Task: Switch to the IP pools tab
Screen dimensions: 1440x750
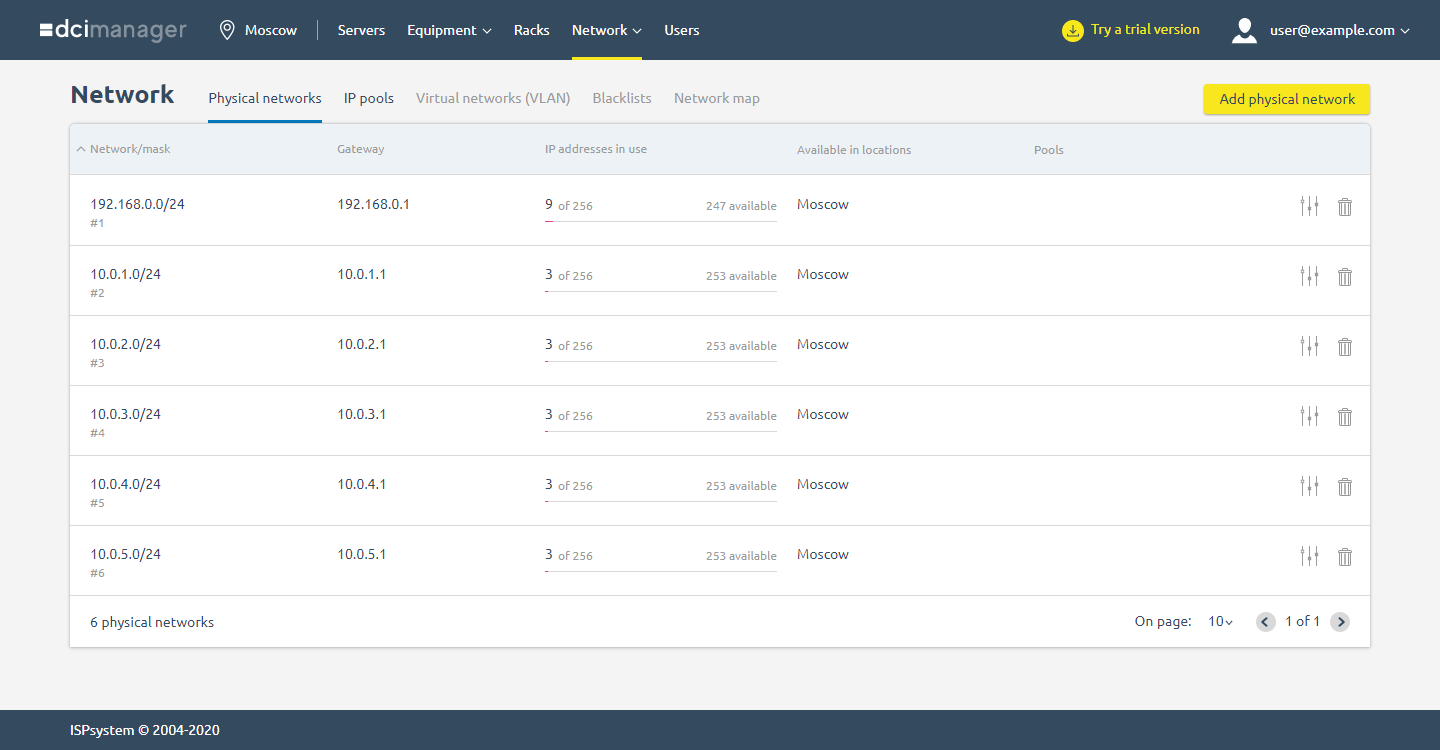Action: click(369, 98)
